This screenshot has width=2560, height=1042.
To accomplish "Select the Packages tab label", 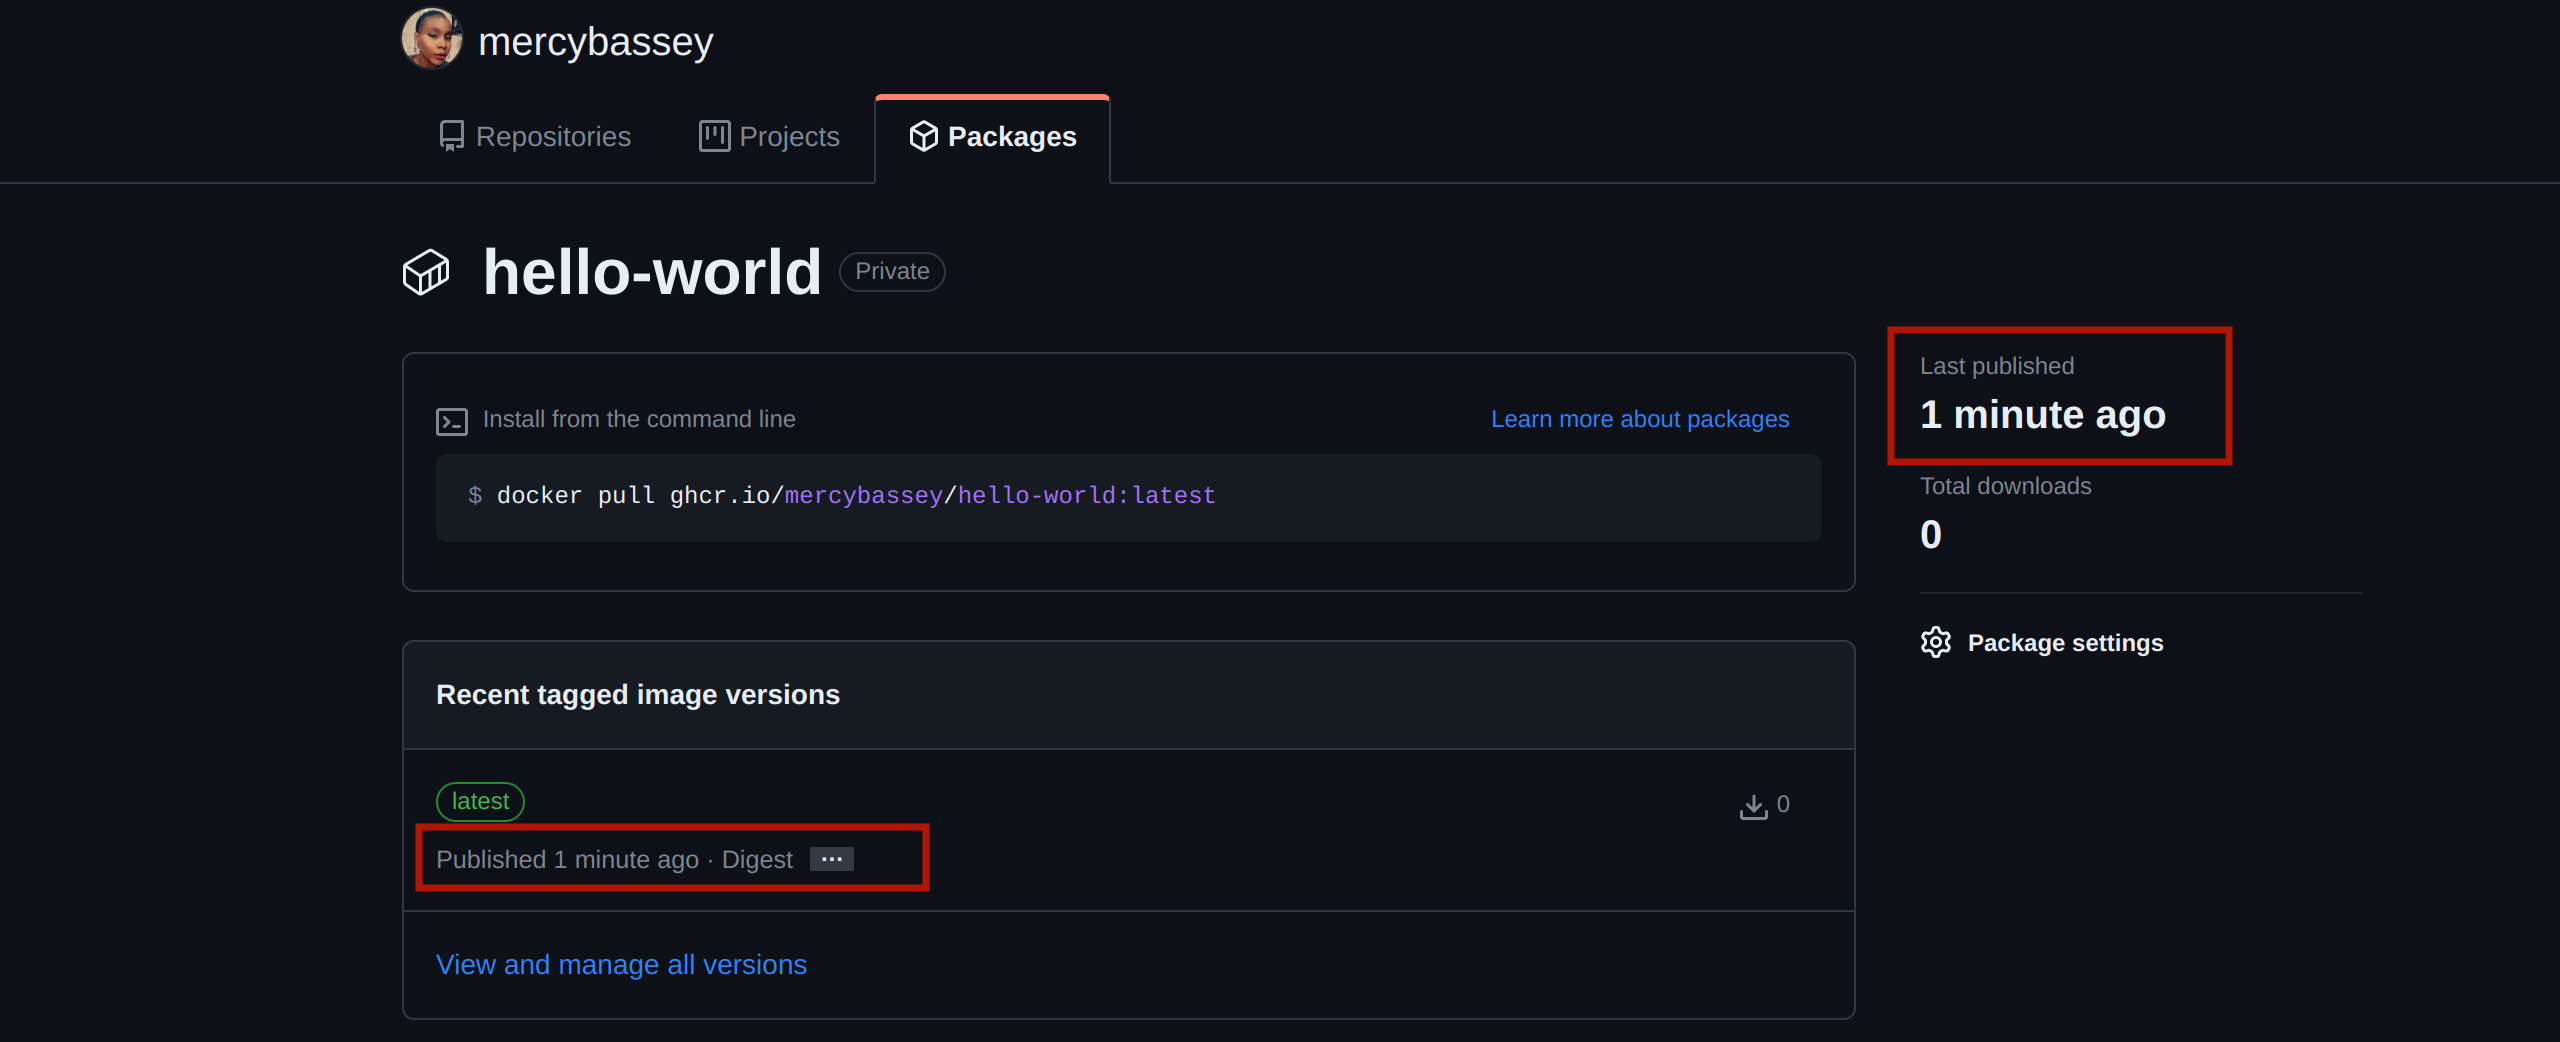I will pyautogui.click(x=1011, y=137).
